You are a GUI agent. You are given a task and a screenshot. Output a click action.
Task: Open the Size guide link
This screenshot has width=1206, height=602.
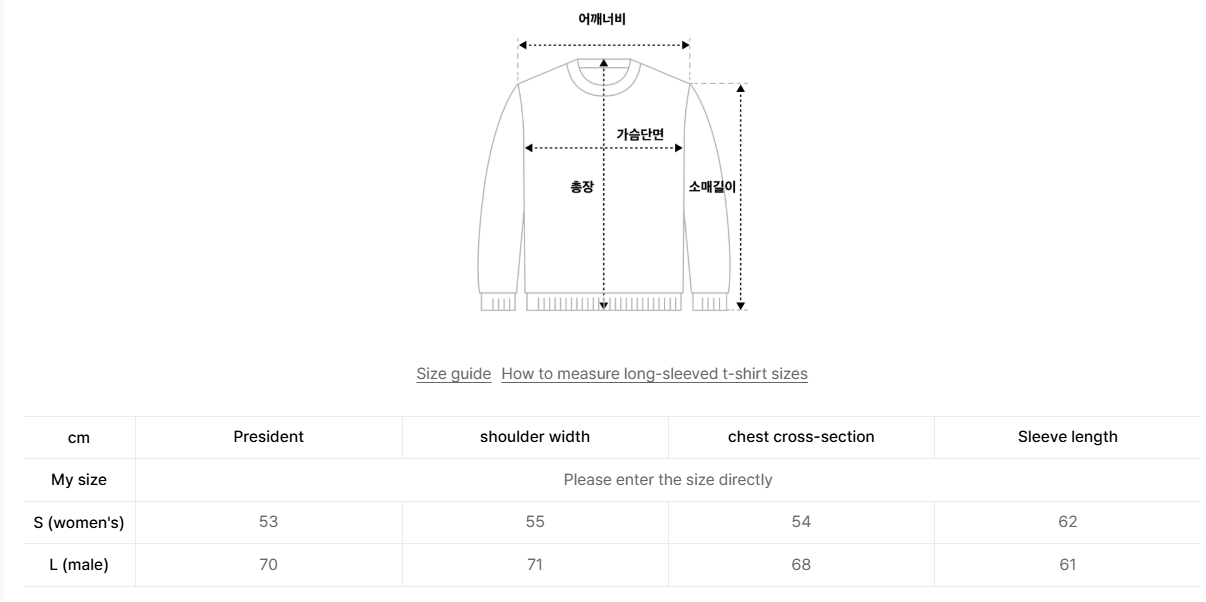coord(454,373)
